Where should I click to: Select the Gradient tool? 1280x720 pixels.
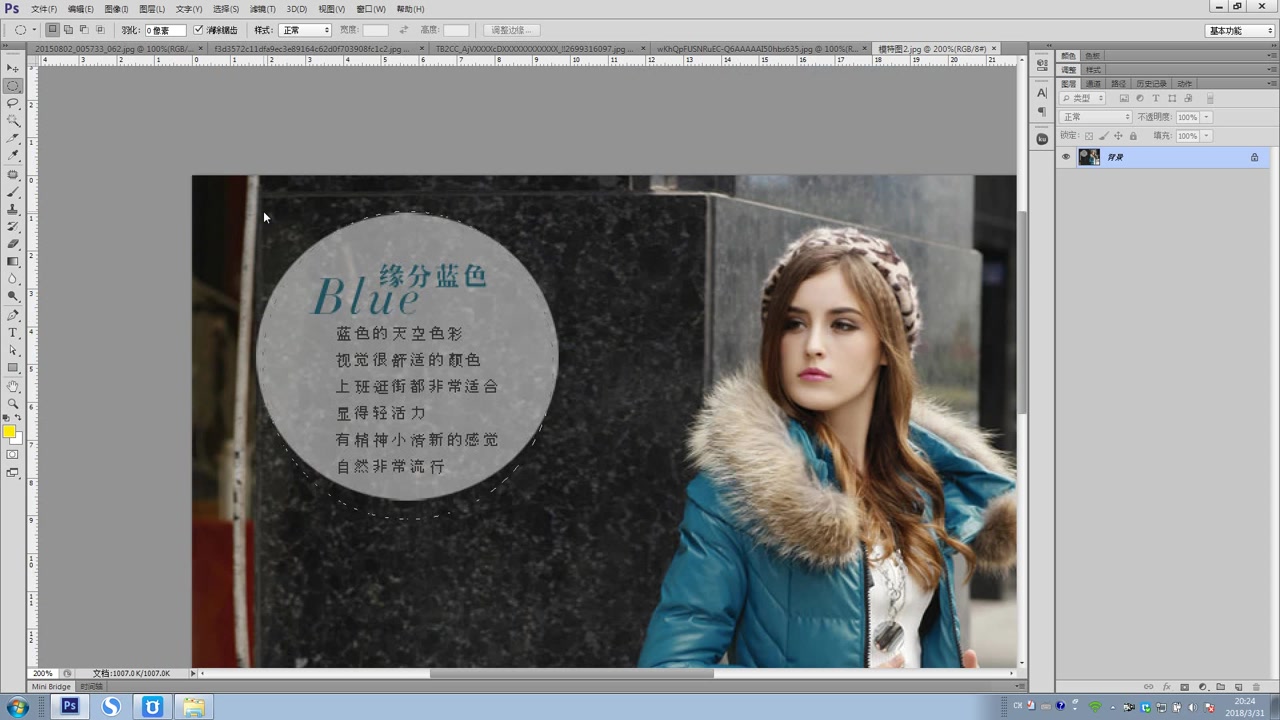(13, 262)
